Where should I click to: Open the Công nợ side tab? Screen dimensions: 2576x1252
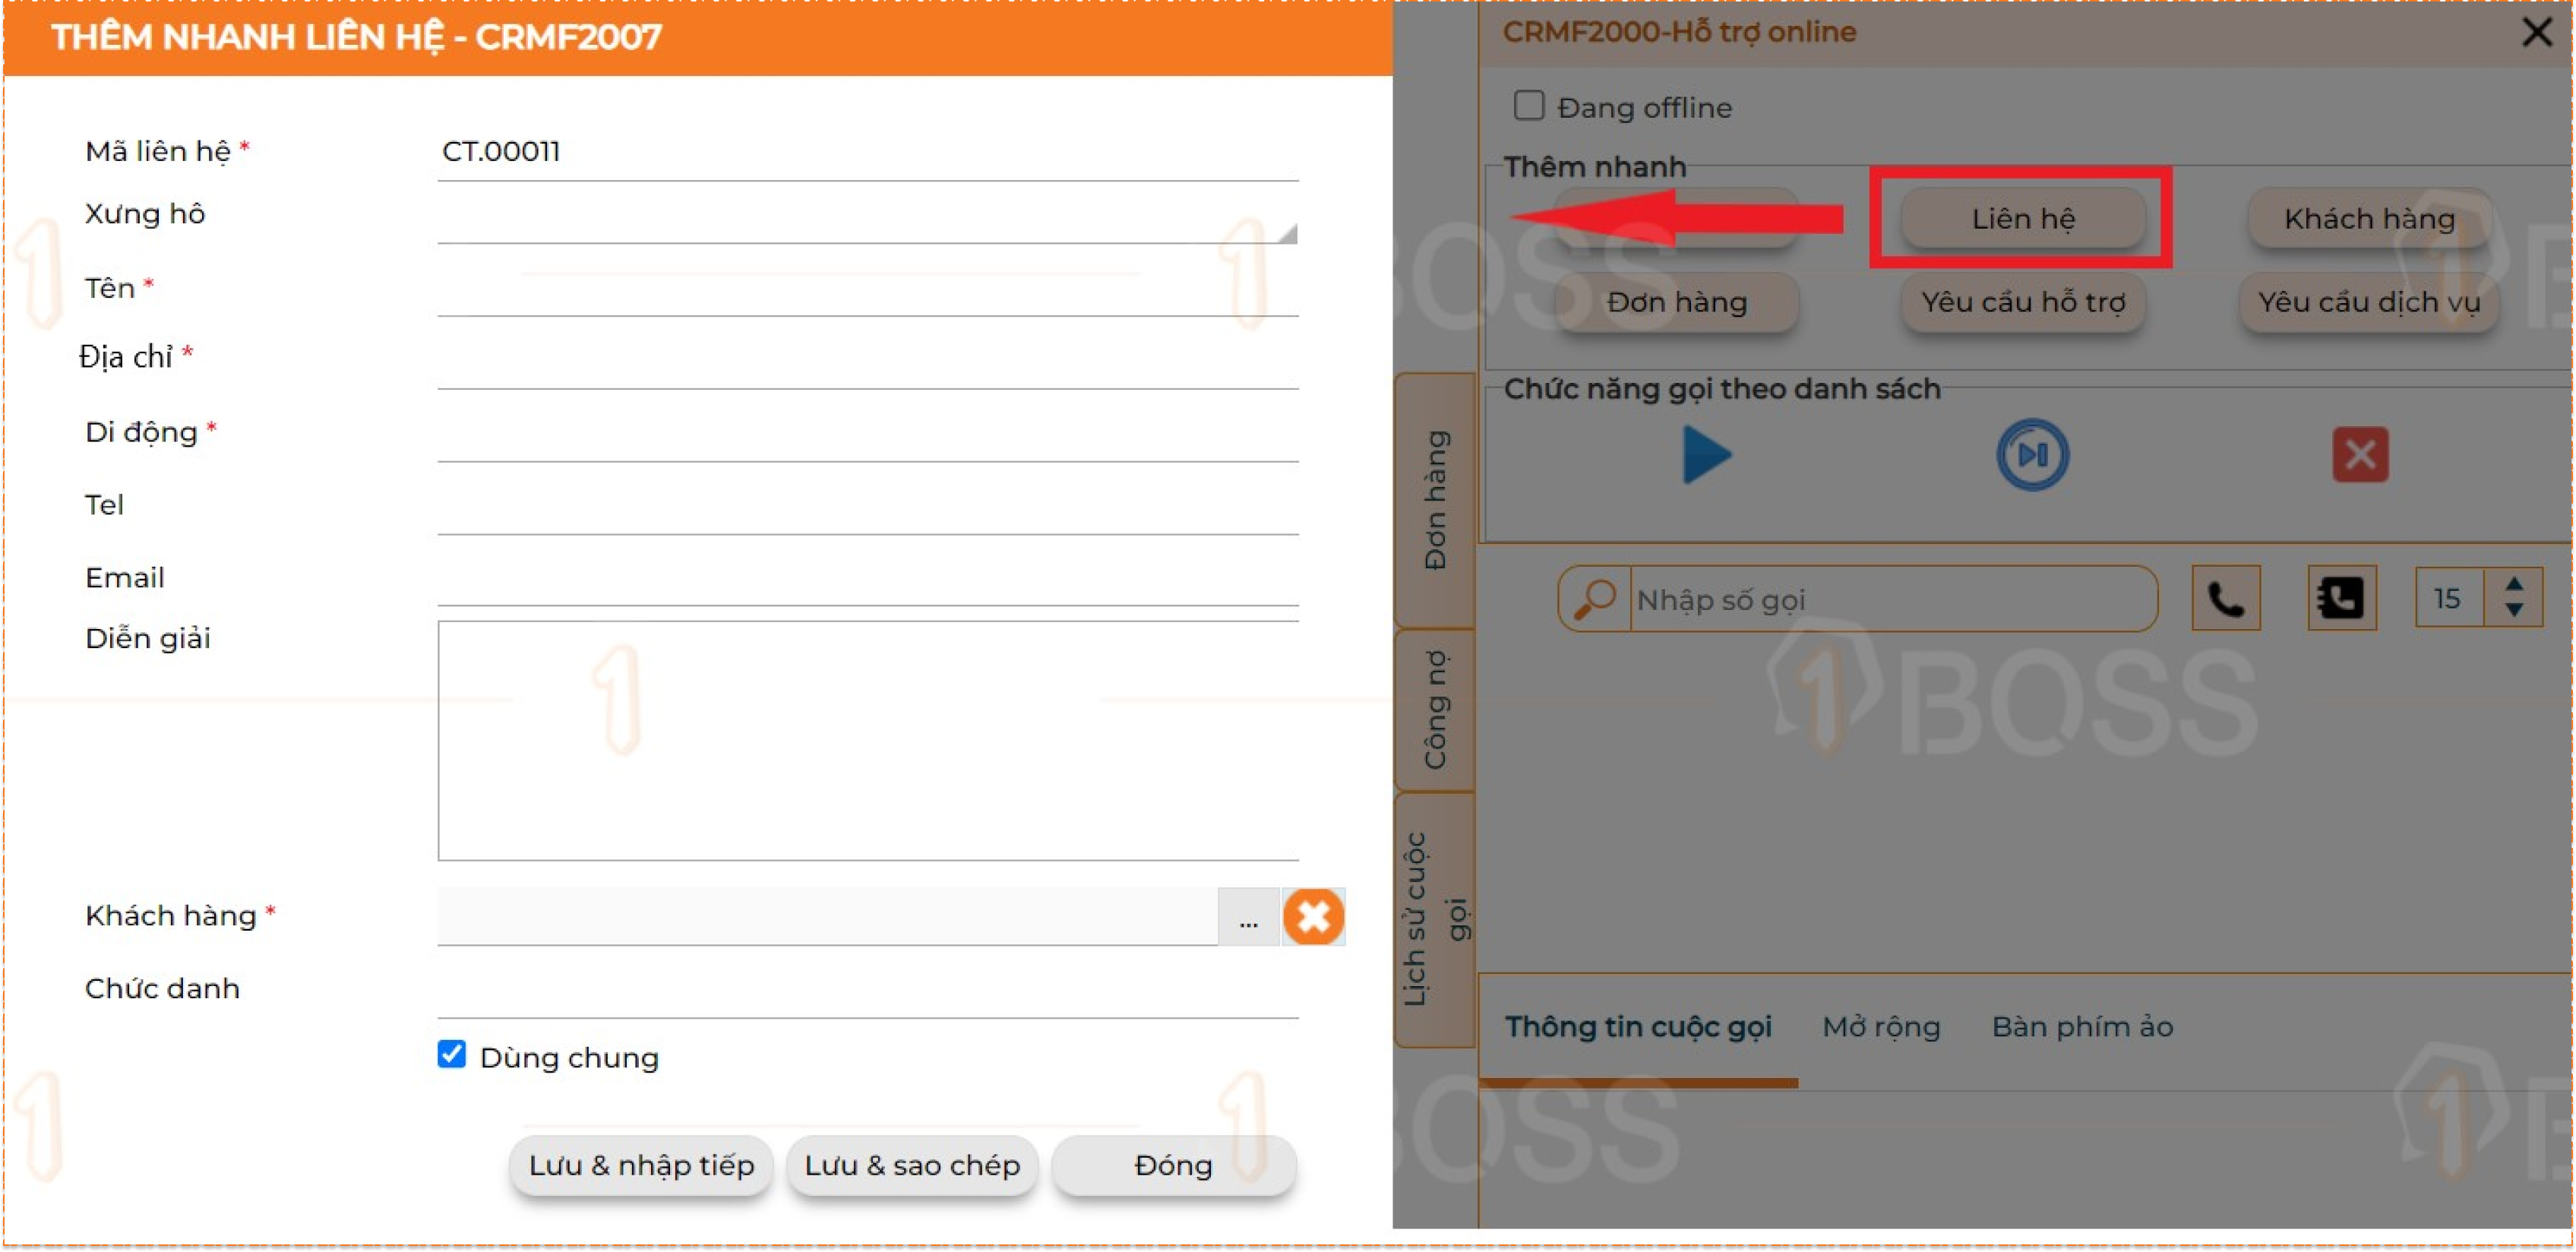point(1435,710)
